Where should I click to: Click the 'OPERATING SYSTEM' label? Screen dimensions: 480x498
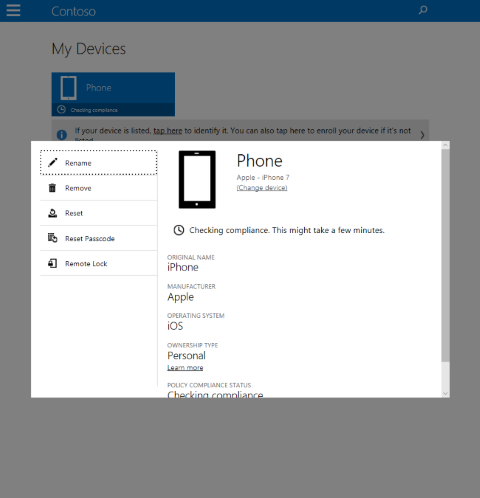(196, 316)
